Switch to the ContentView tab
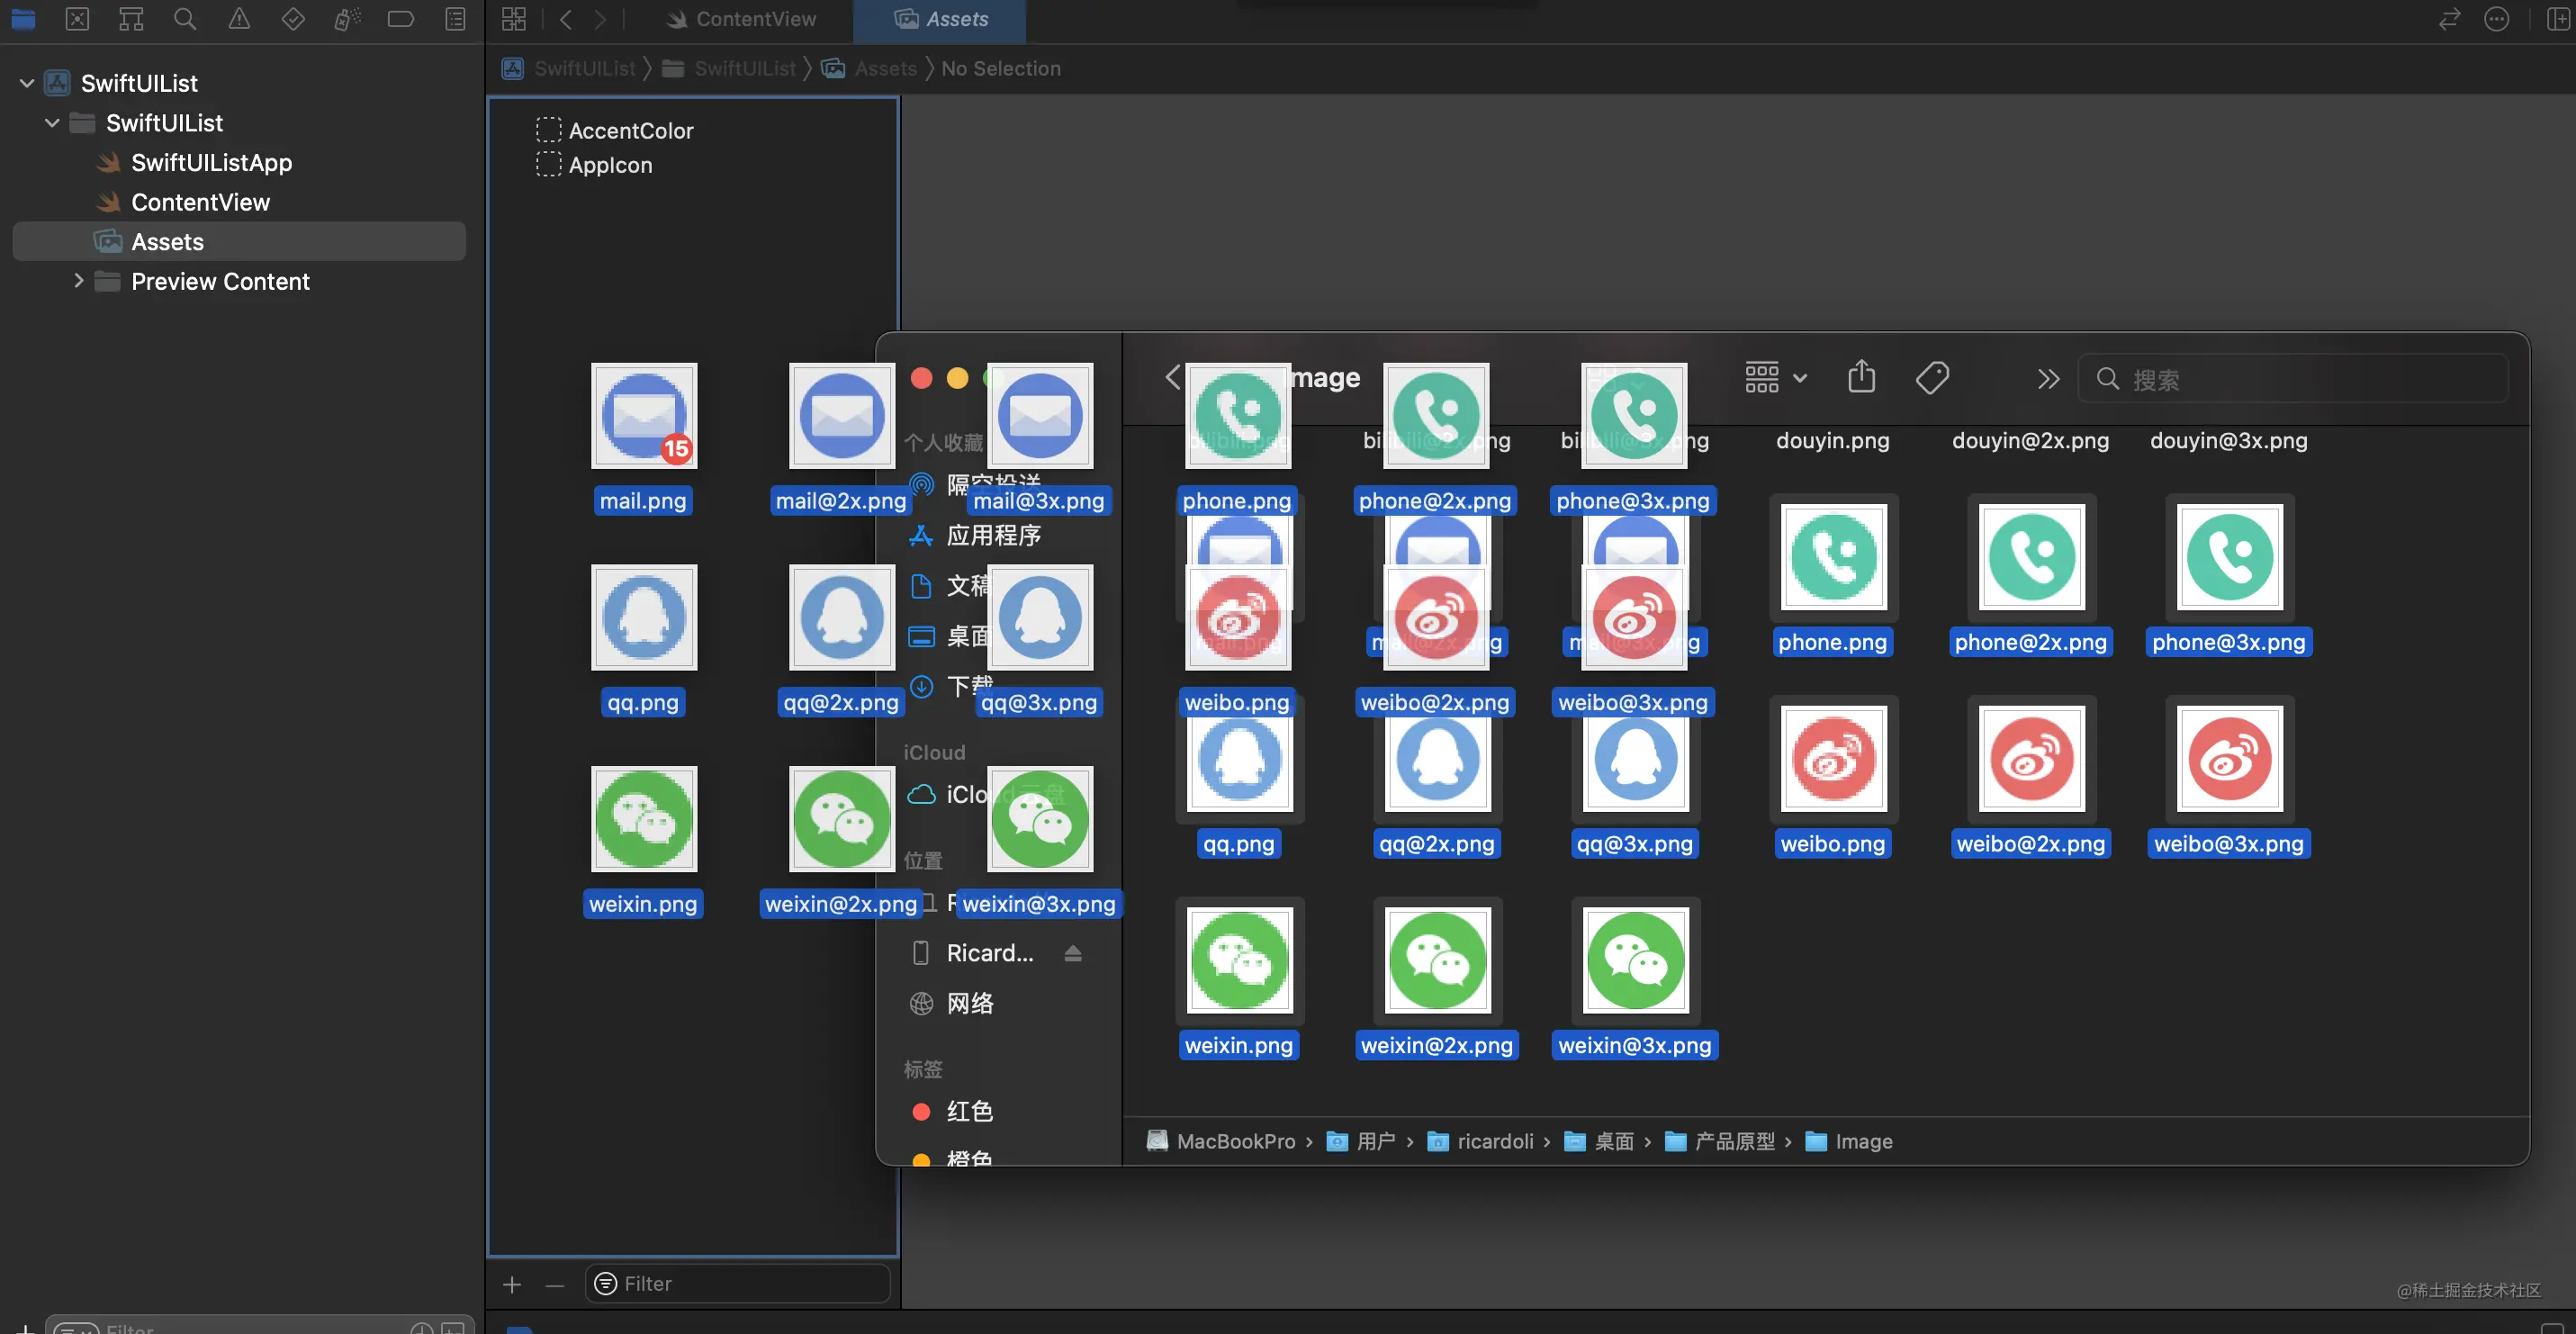This screenshot has height=1334, width=2576. click(741, 19)
